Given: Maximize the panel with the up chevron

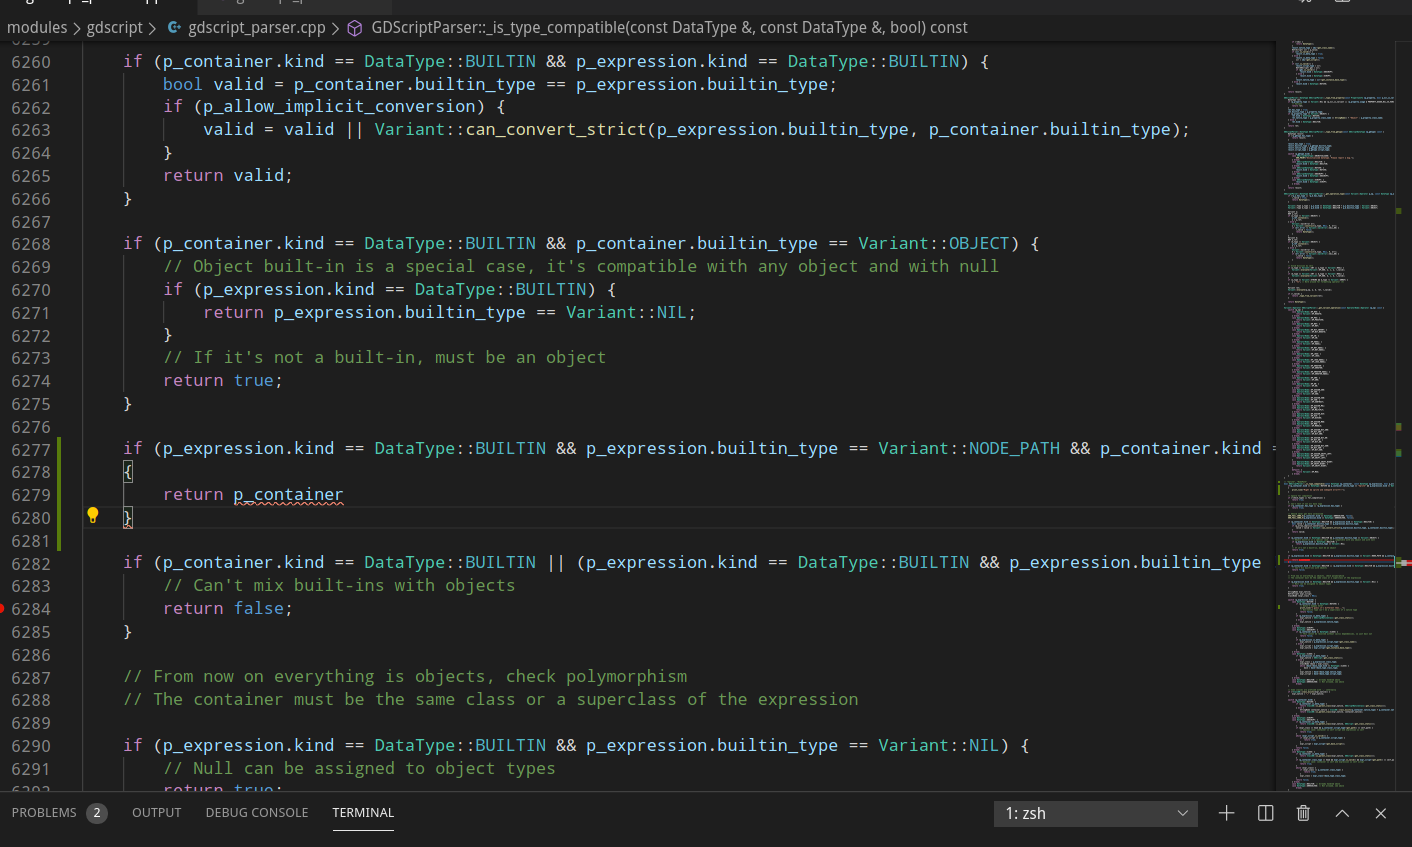Looking at the screenshot, I should pyautogui.click(x=1342, y=813).
